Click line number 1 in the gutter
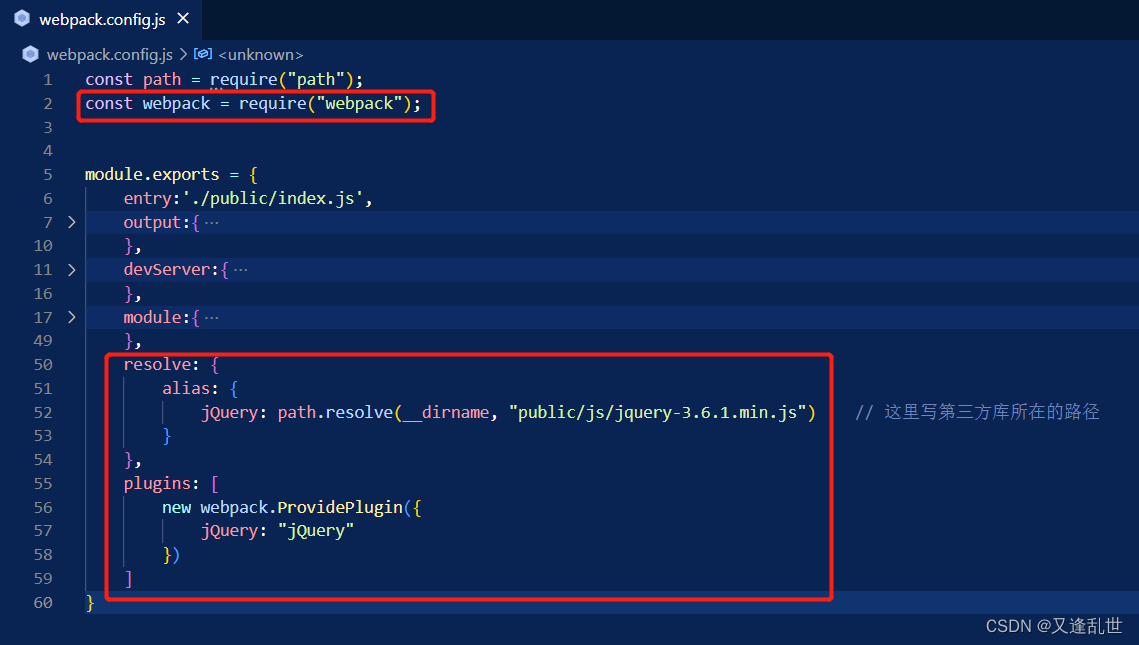This screenshot has width=1139, height=645. 47,79
